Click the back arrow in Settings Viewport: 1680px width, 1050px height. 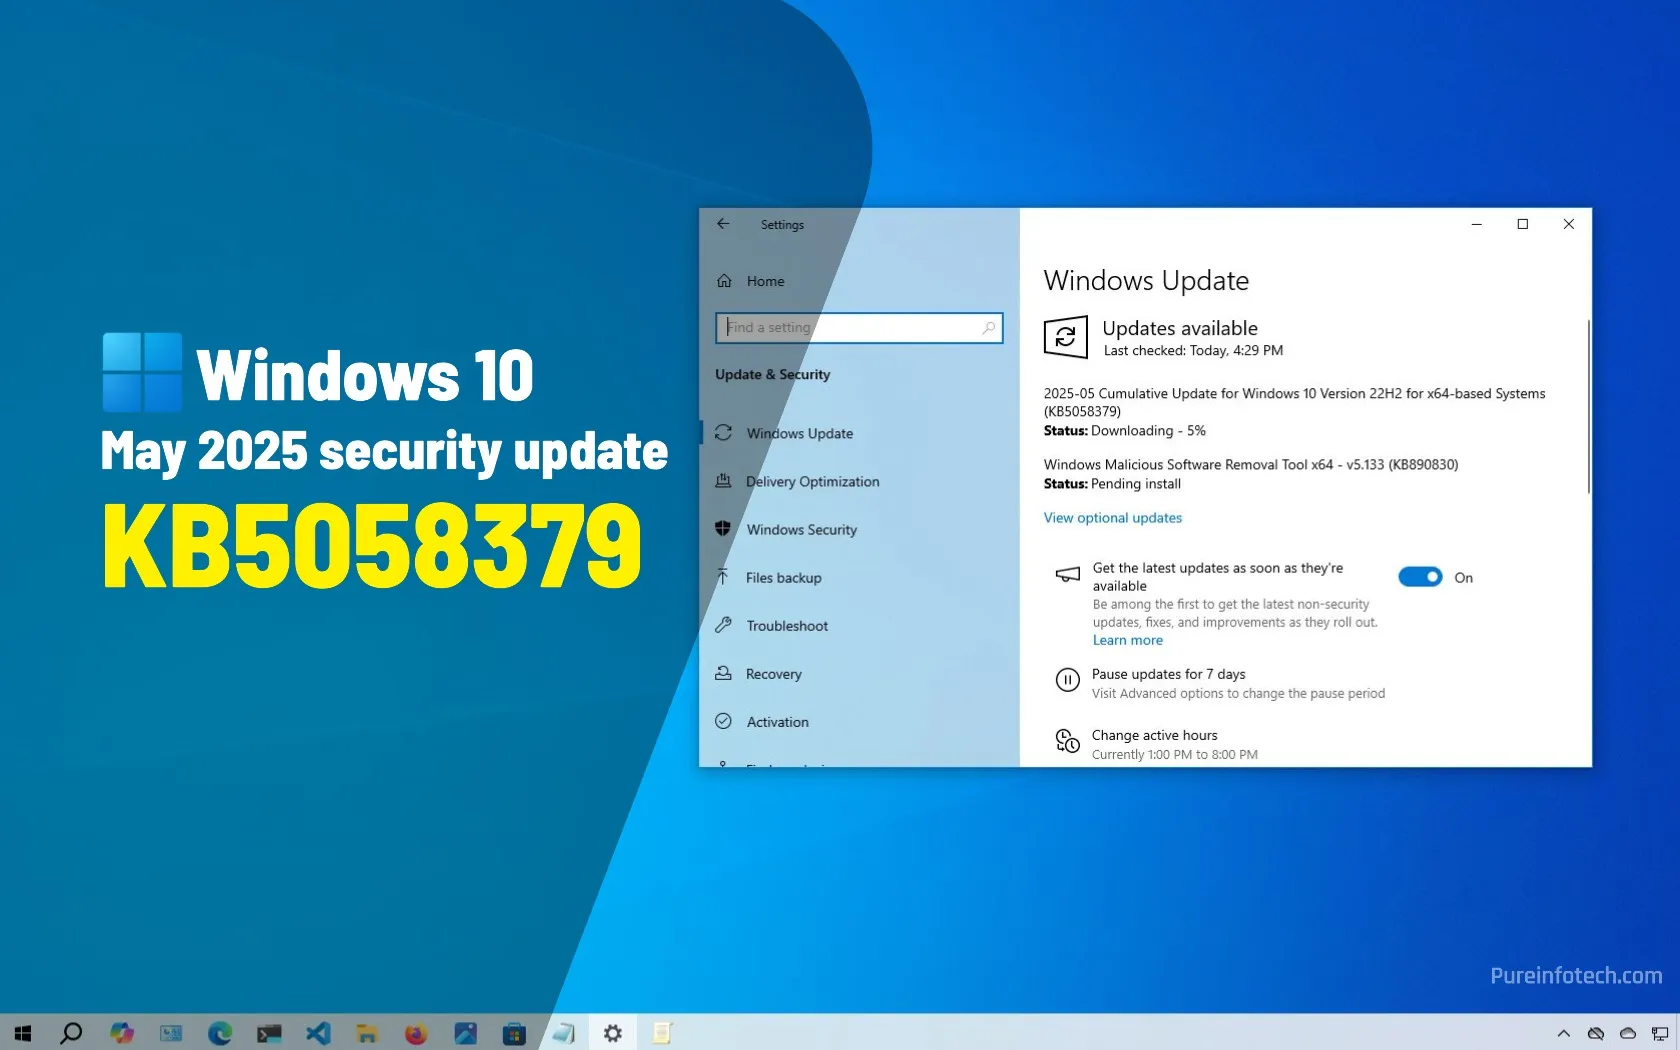point(723,224)
